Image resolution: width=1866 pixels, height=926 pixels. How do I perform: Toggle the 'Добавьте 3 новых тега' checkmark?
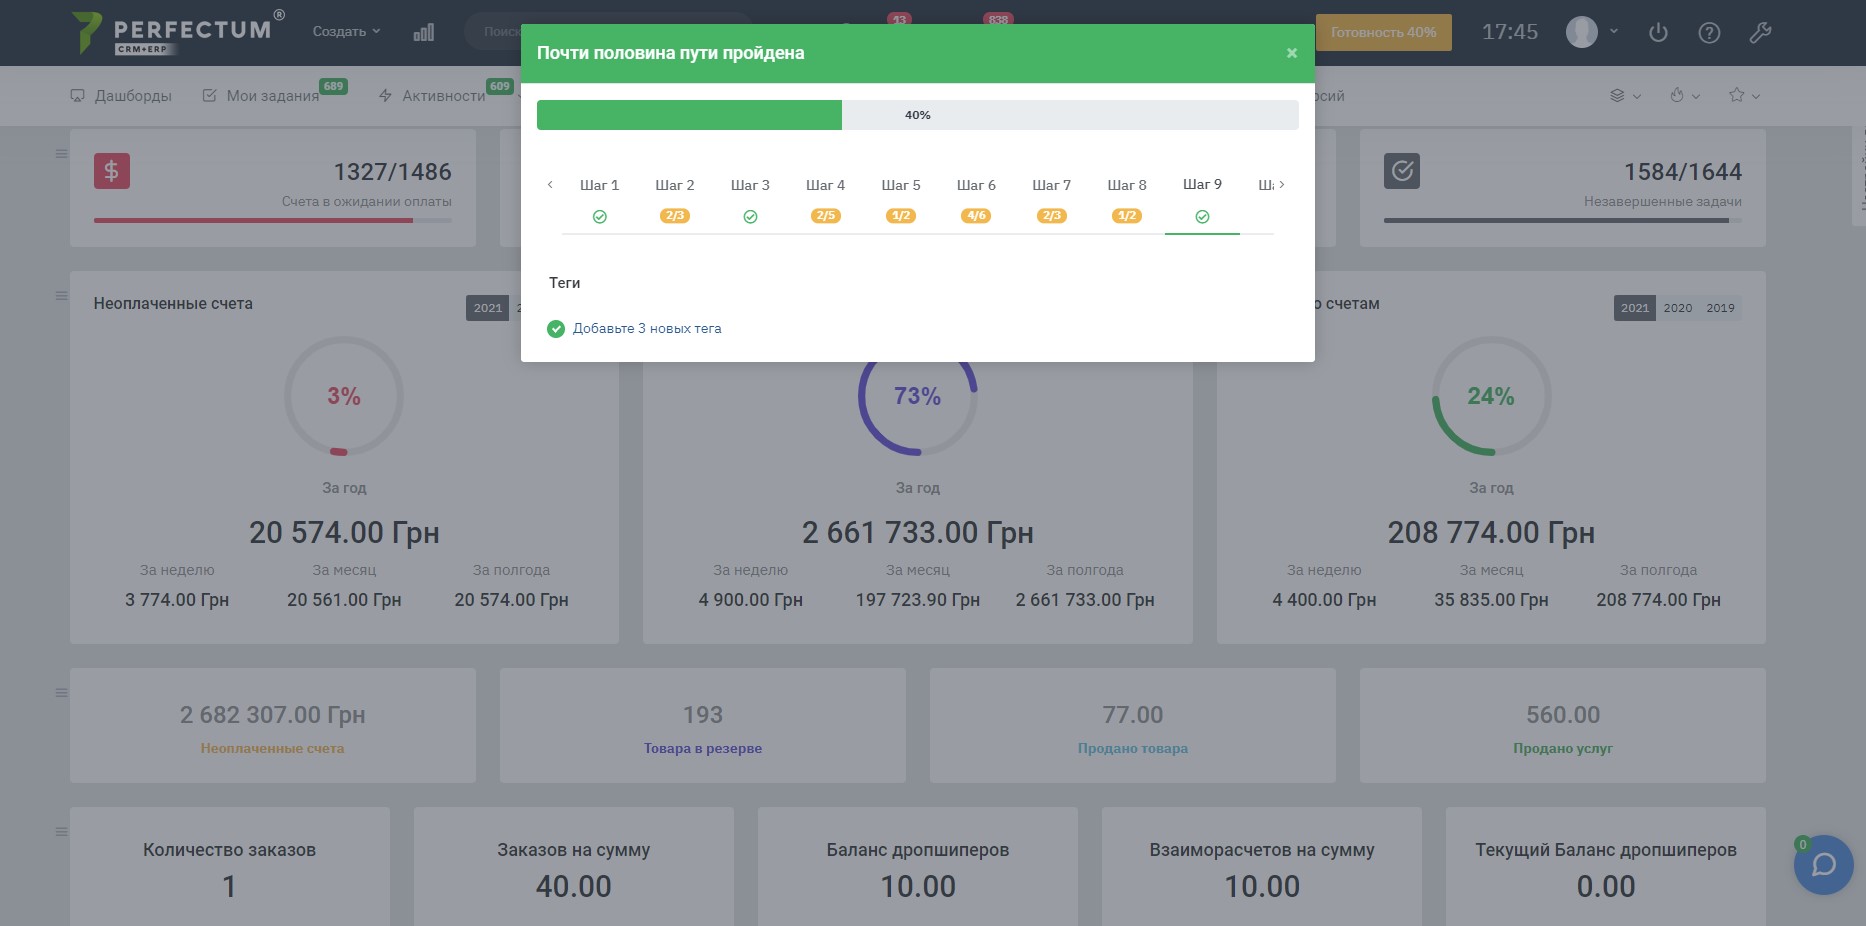tap(556, 329)
